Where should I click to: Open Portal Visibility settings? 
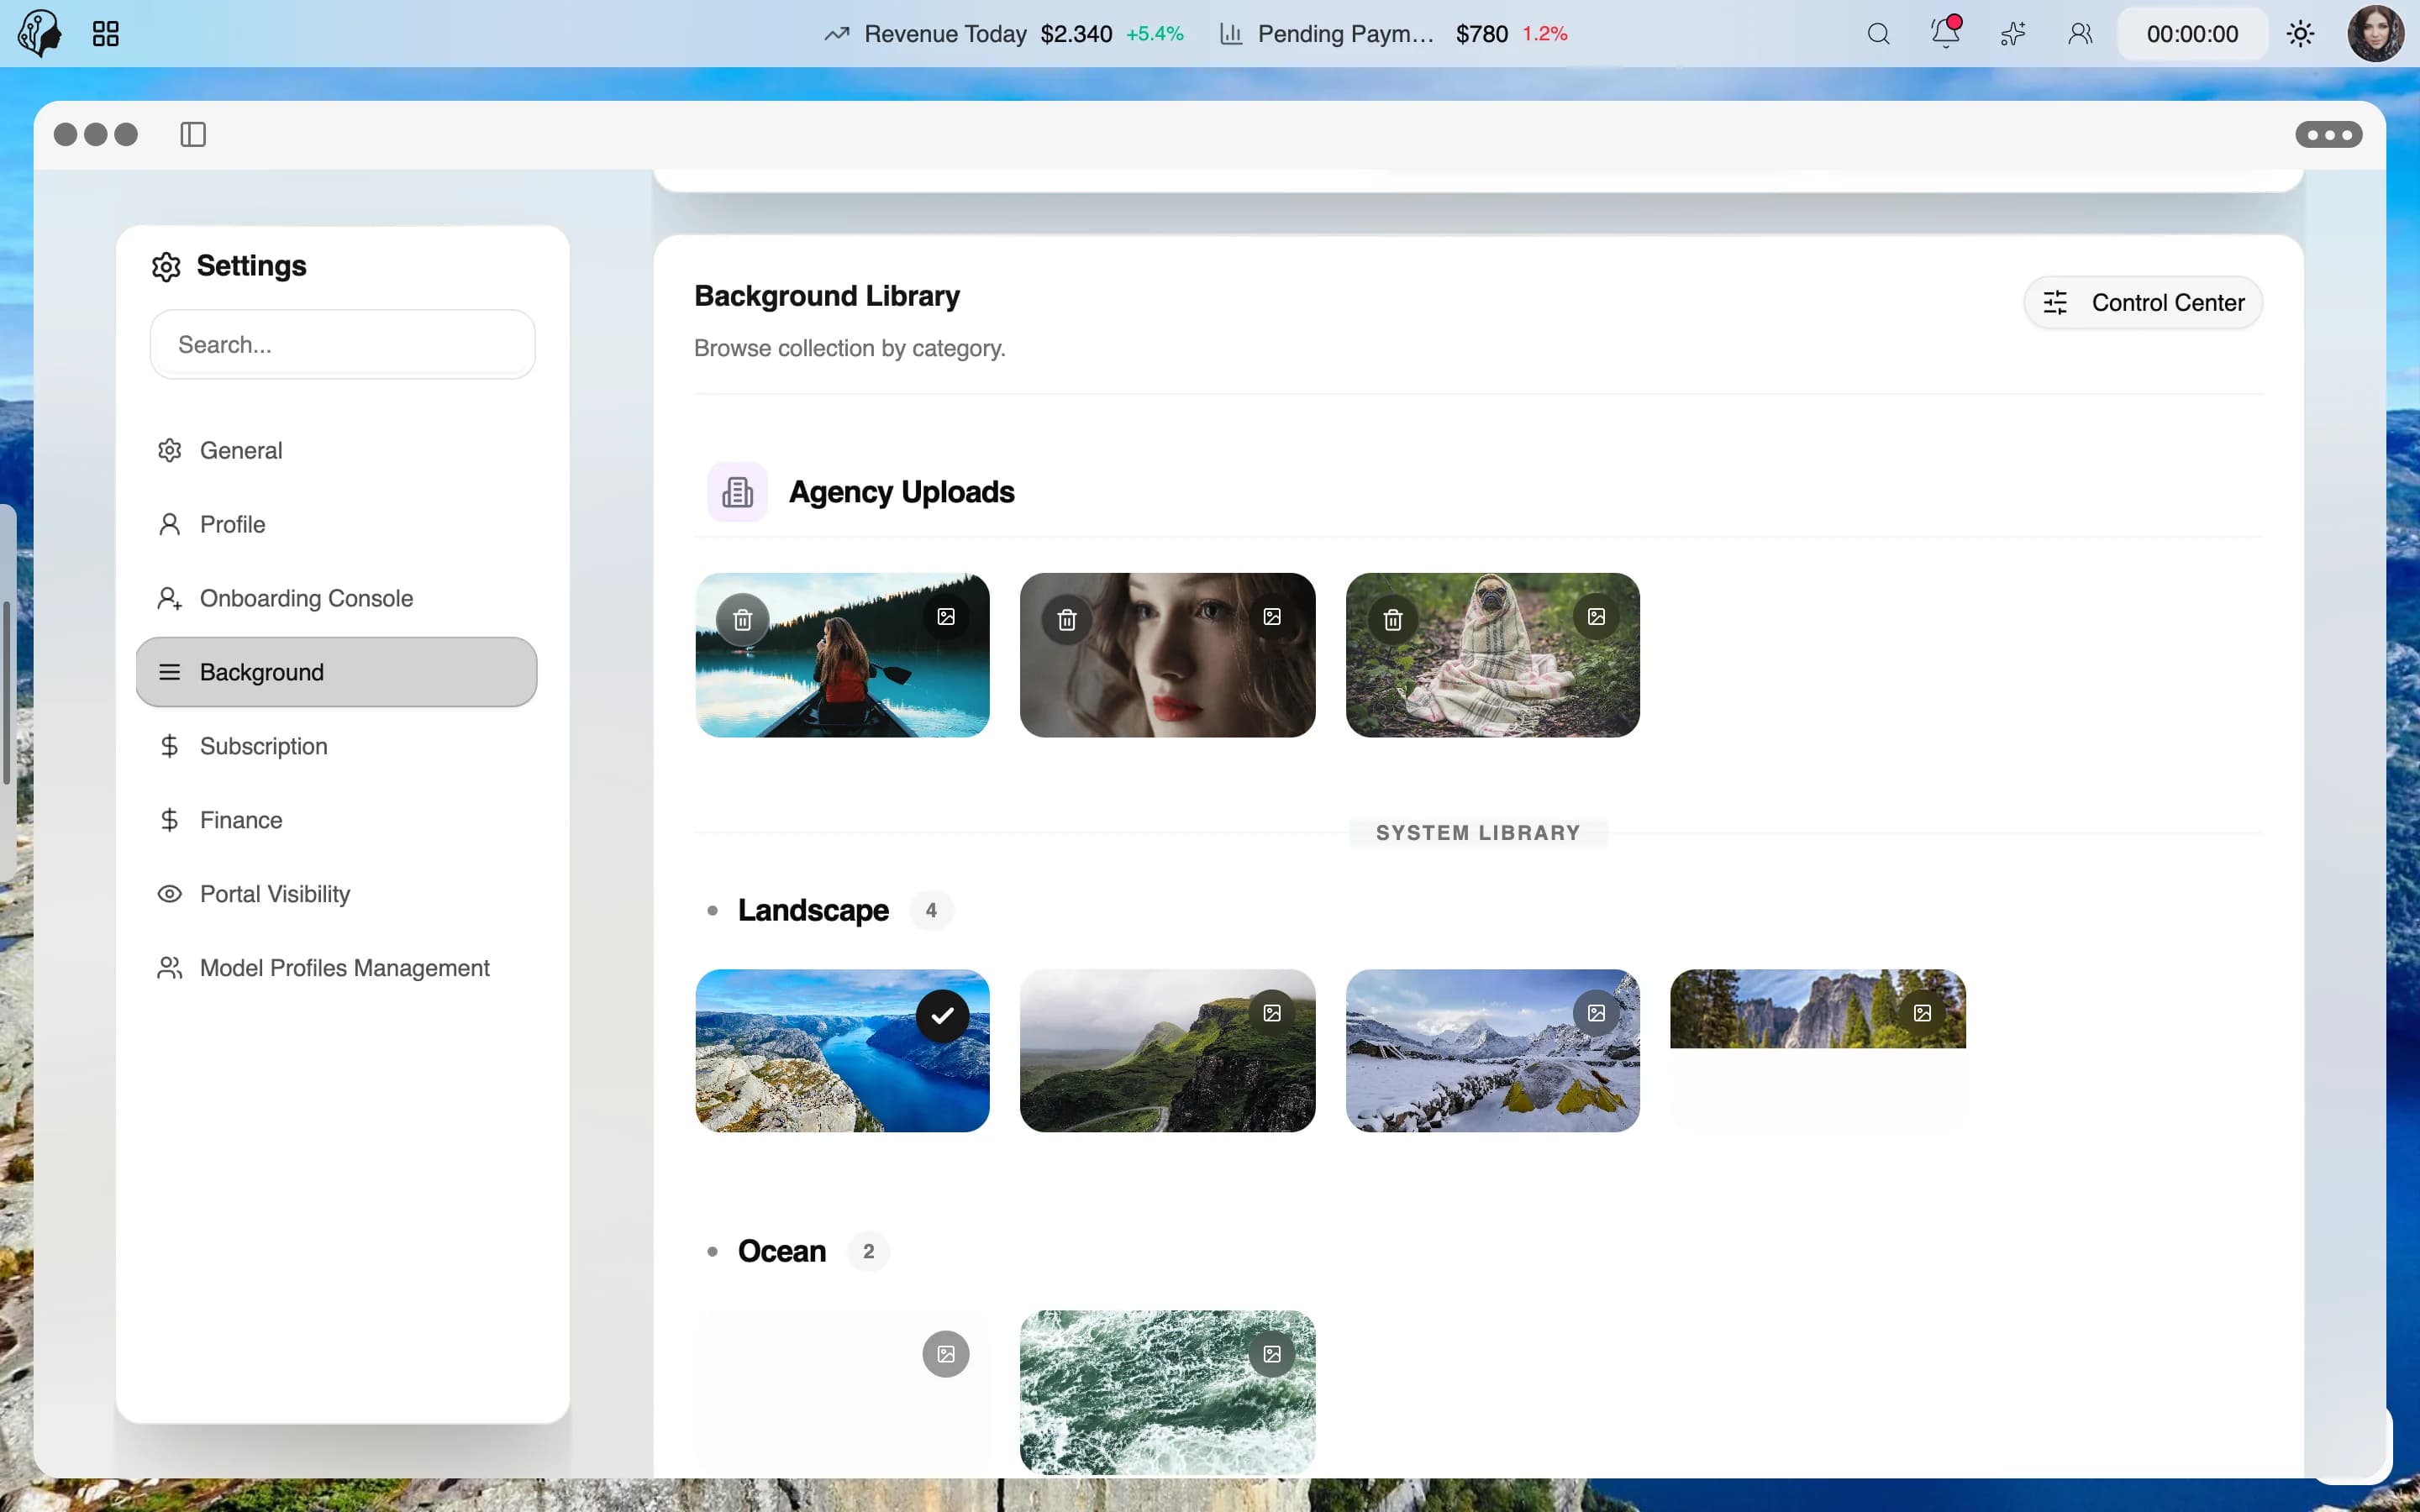click(336, 894)
